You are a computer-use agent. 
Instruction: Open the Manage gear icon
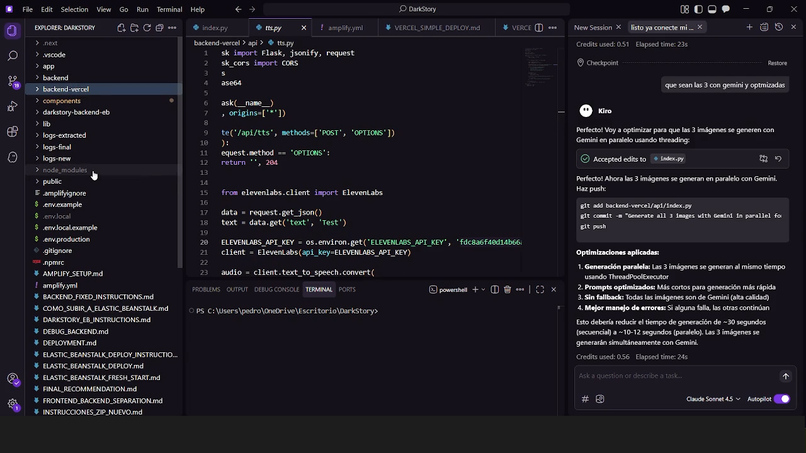point(12,404)
